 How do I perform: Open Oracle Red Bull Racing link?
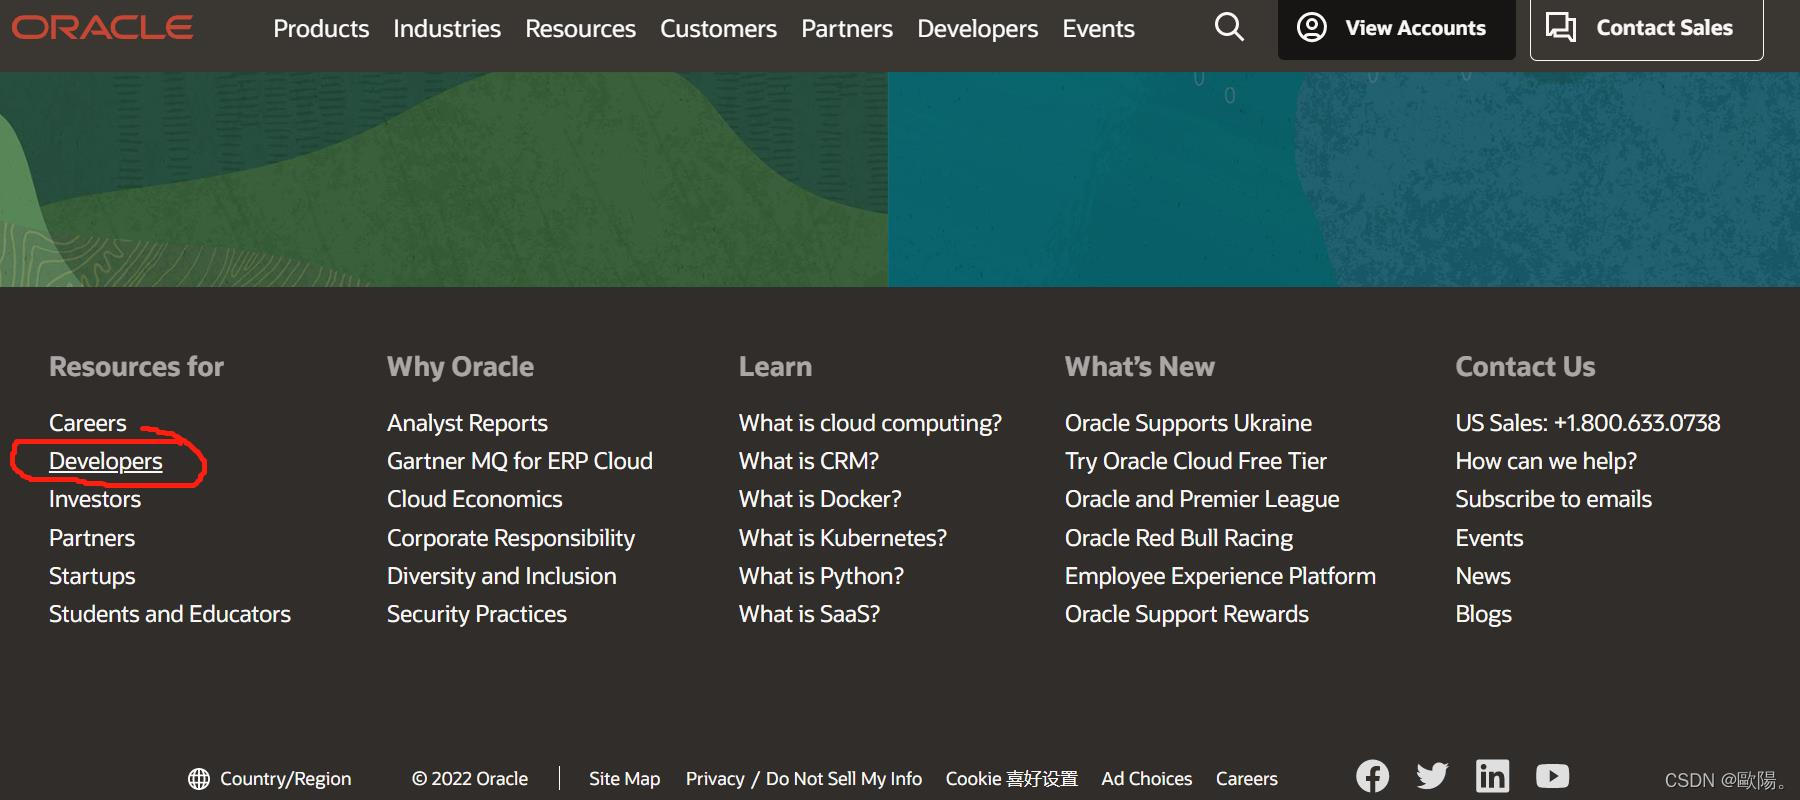pyautogui.click(x=1179, y=538)
